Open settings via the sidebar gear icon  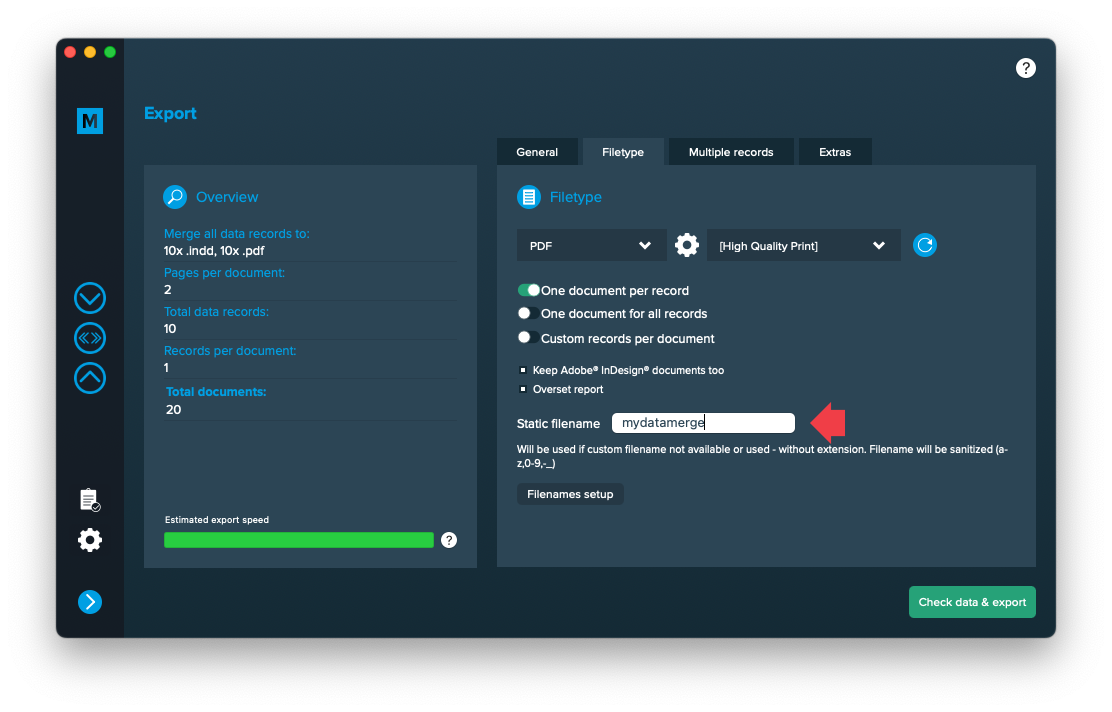tap(90, 541)
